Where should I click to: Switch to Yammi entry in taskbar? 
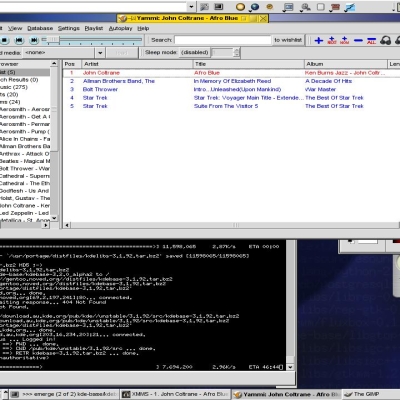287,394
